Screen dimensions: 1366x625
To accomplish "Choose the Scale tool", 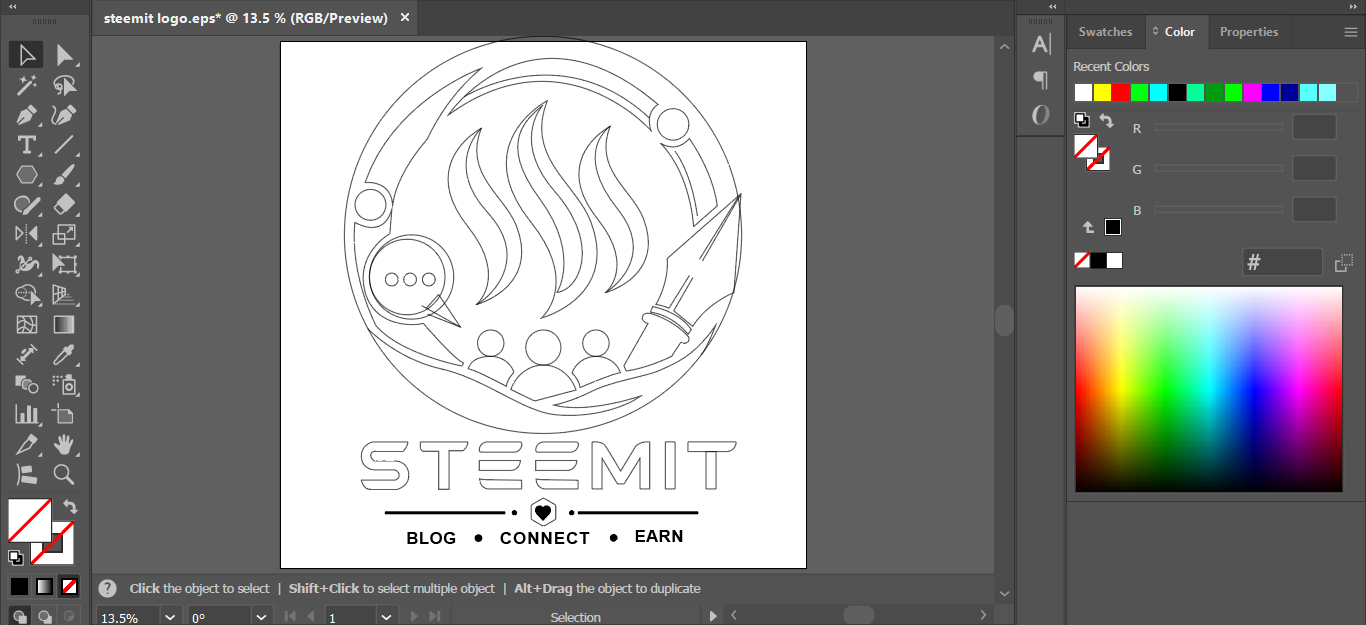I will pyautogui.click(x=65, y=235).
